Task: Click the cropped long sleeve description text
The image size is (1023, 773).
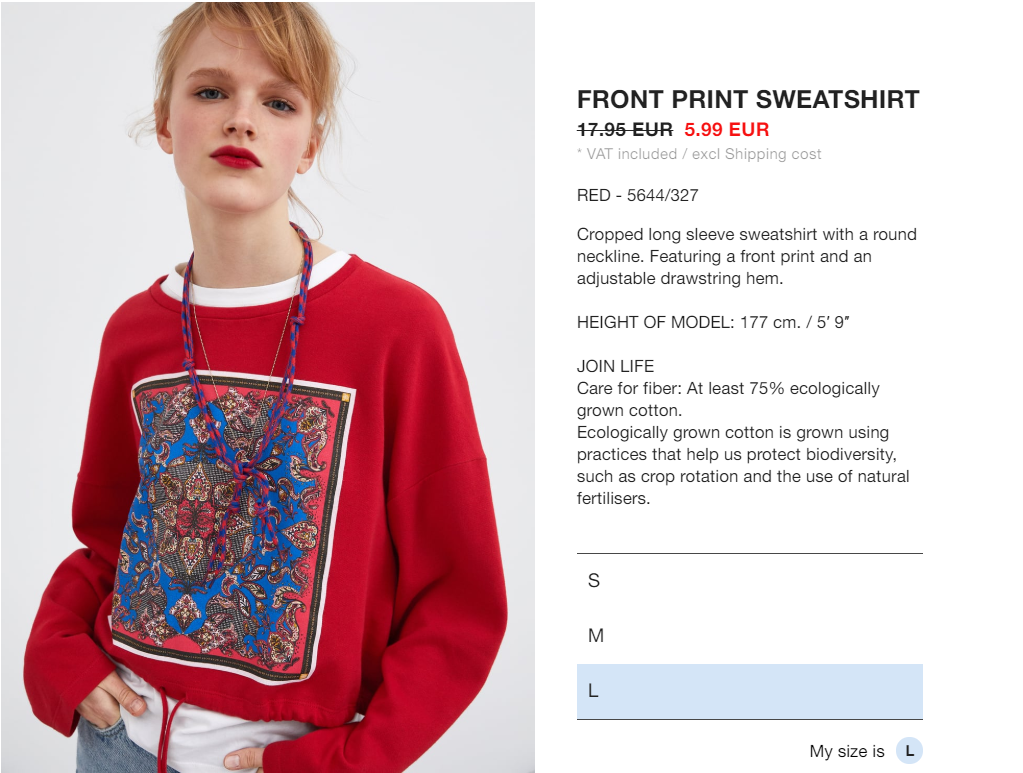Action: (x=746, y=256)
